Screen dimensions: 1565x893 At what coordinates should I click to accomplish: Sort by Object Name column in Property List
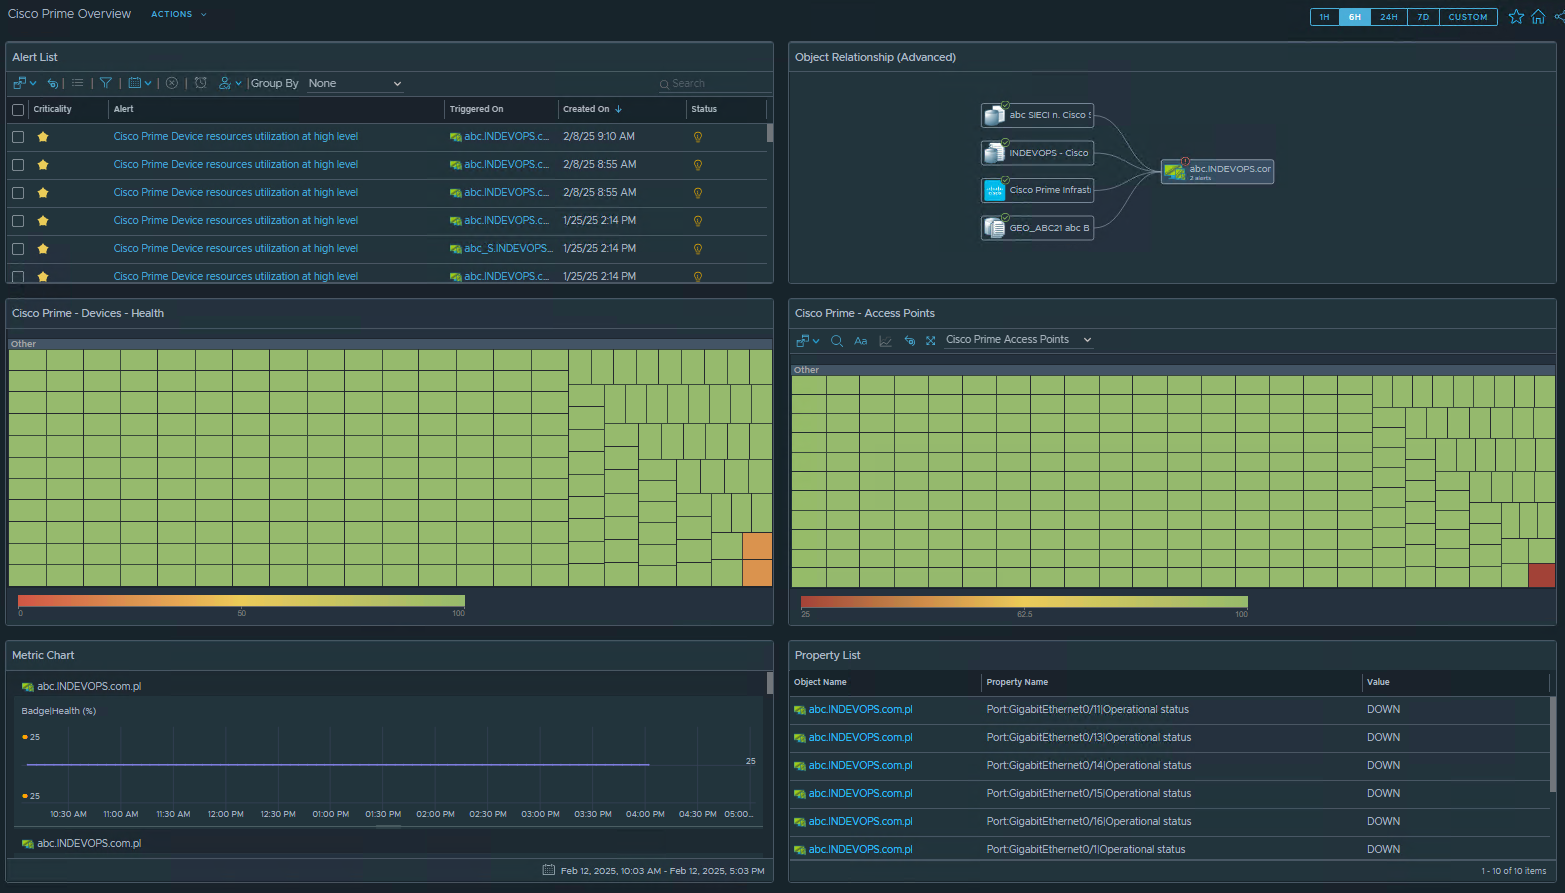pos(820,682)
